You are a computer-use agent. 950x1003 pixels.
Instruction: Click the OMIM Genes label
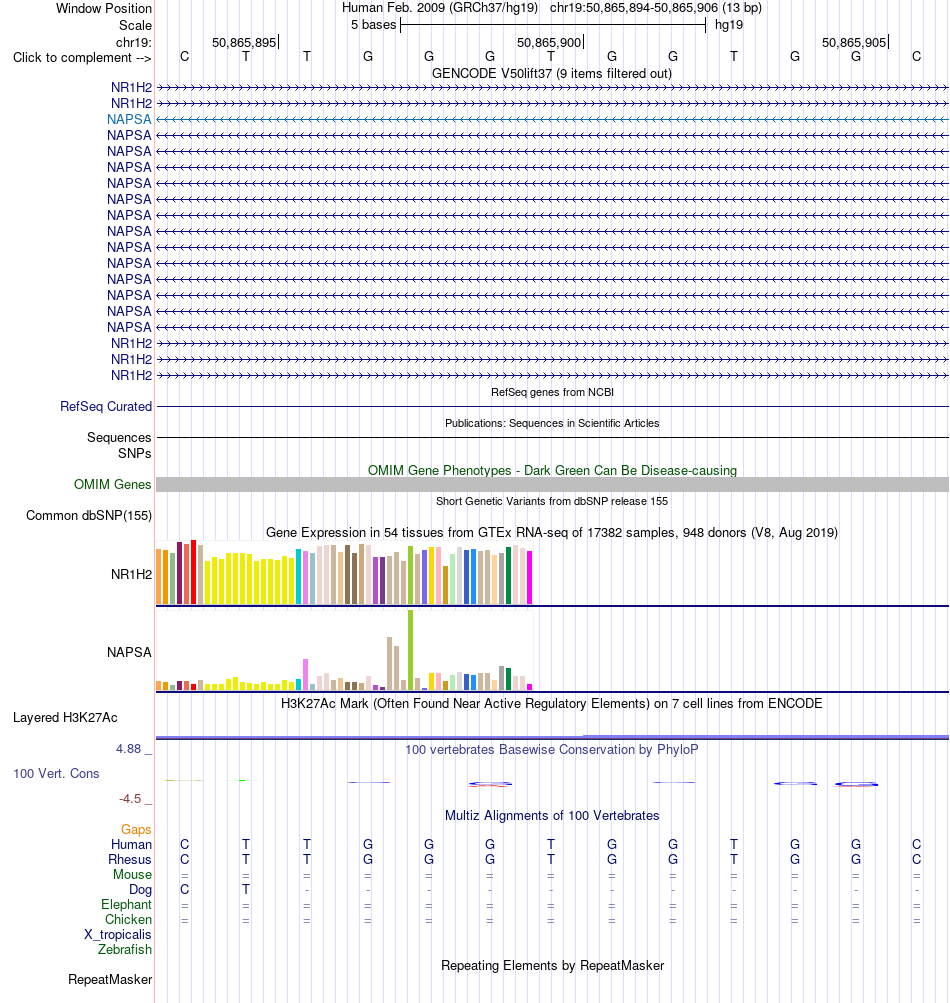(x=113, y=485)
